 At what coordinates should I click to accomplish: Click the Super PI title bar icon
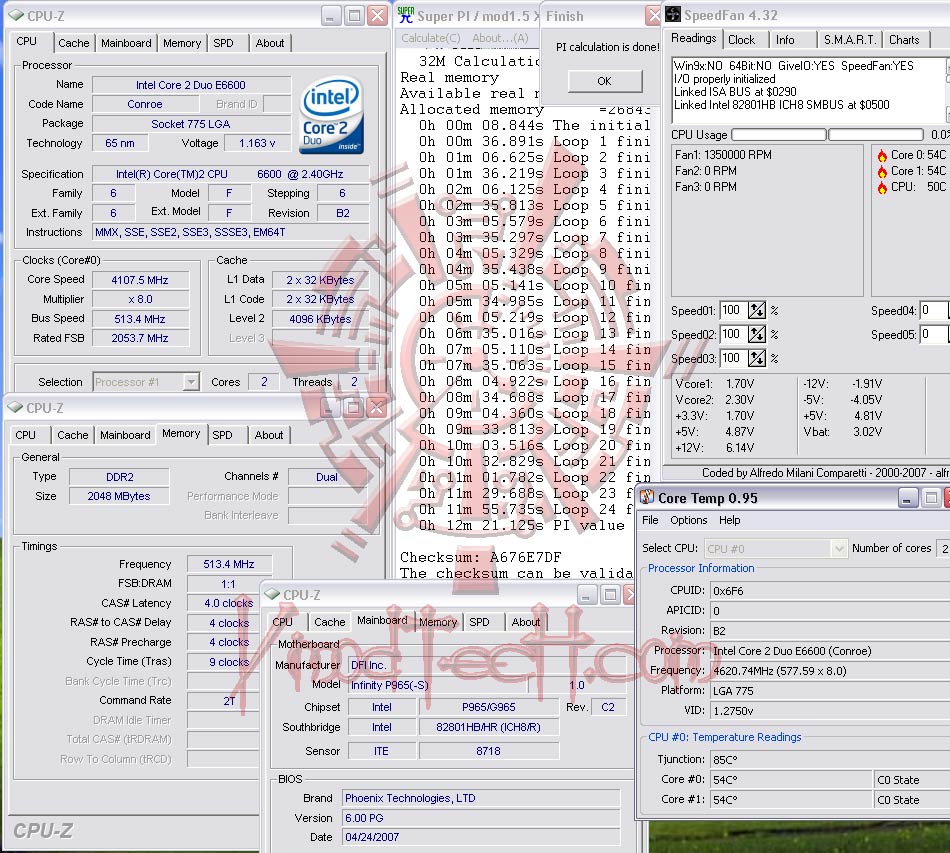405,15
